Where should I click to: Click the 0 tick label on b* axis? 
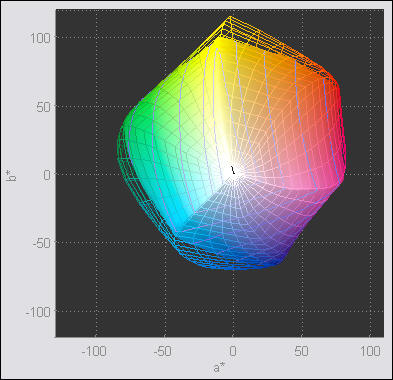pyautogui.click(x=47, y=175)
